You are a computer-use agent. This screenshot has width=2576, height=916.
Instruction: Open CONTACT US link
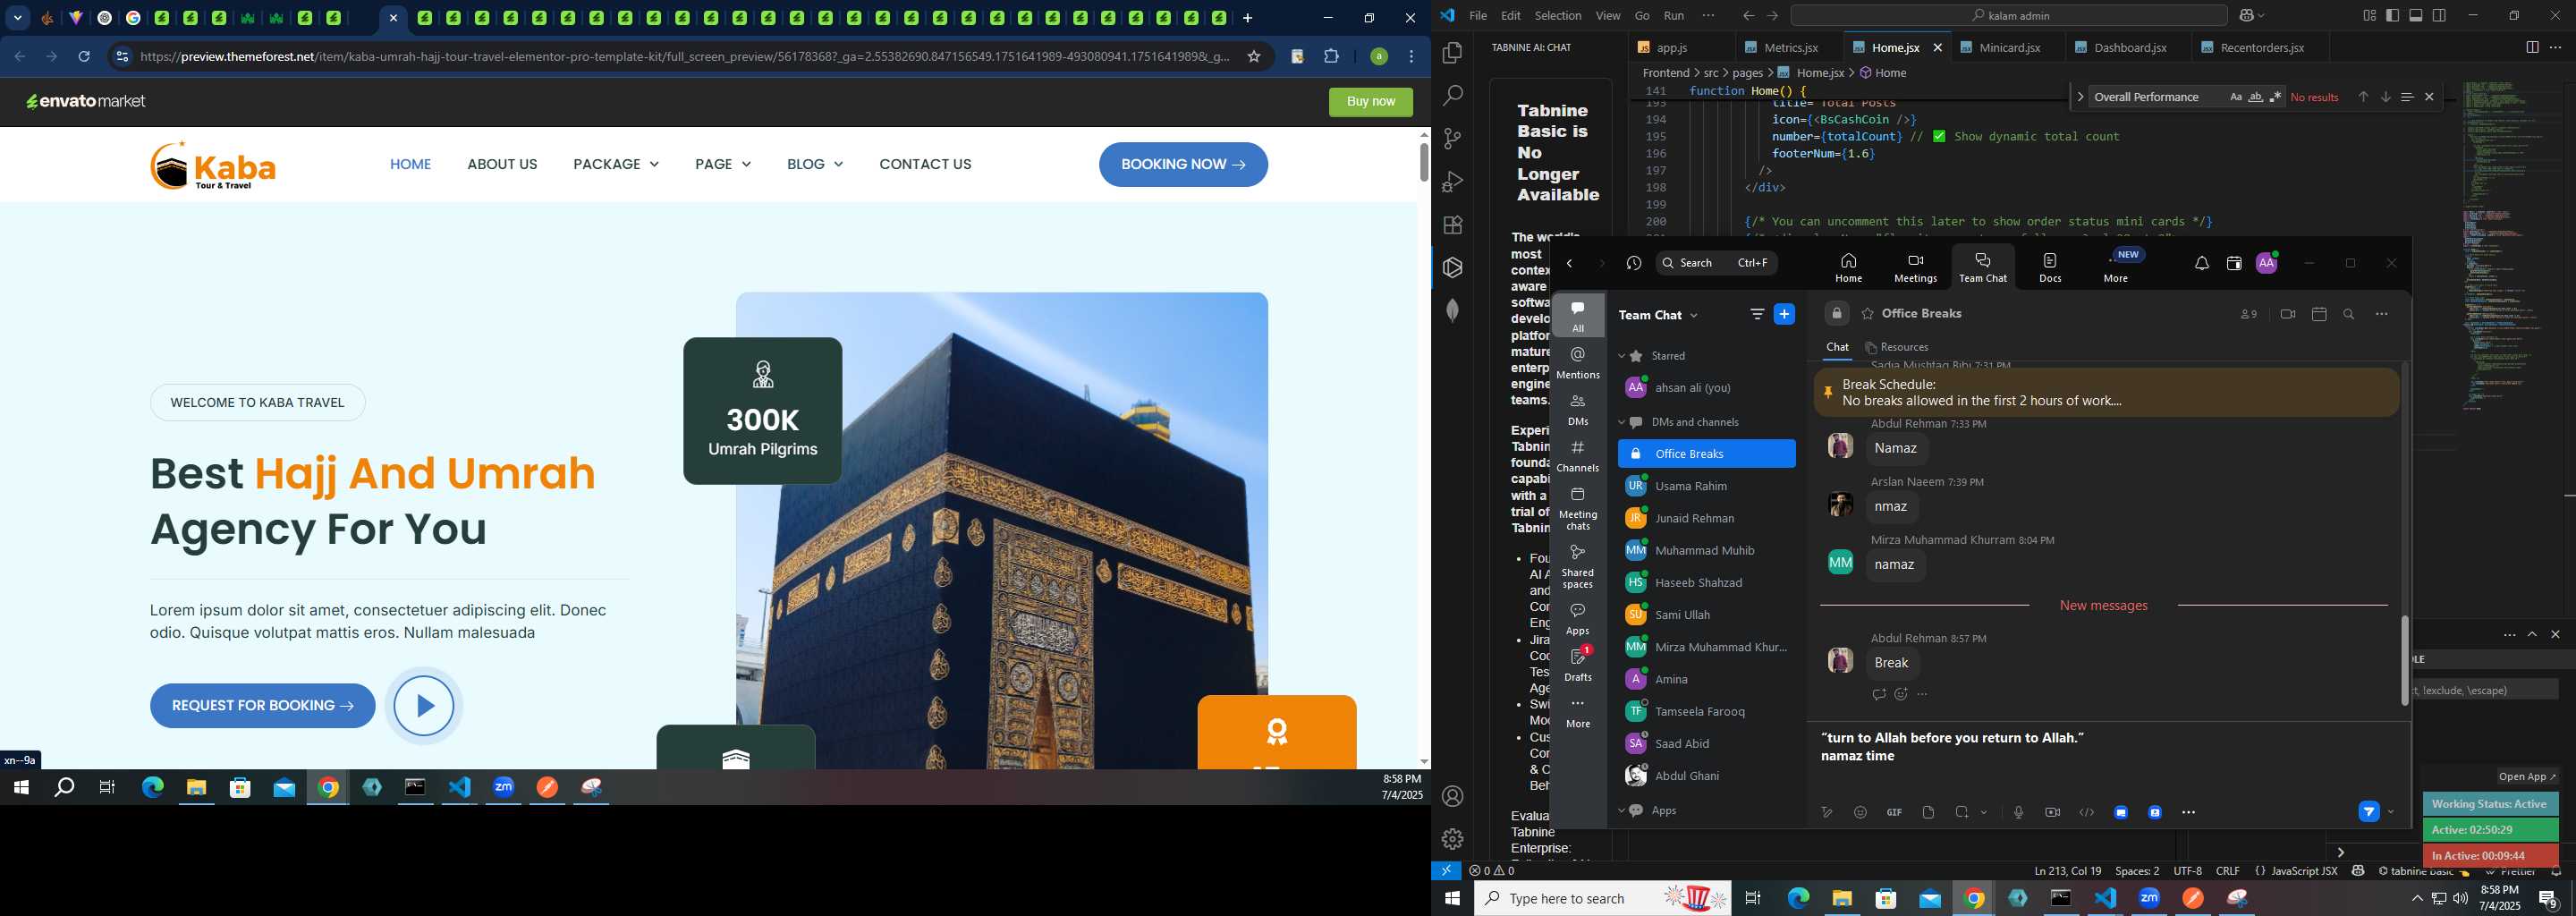click(x=925, y=164)
